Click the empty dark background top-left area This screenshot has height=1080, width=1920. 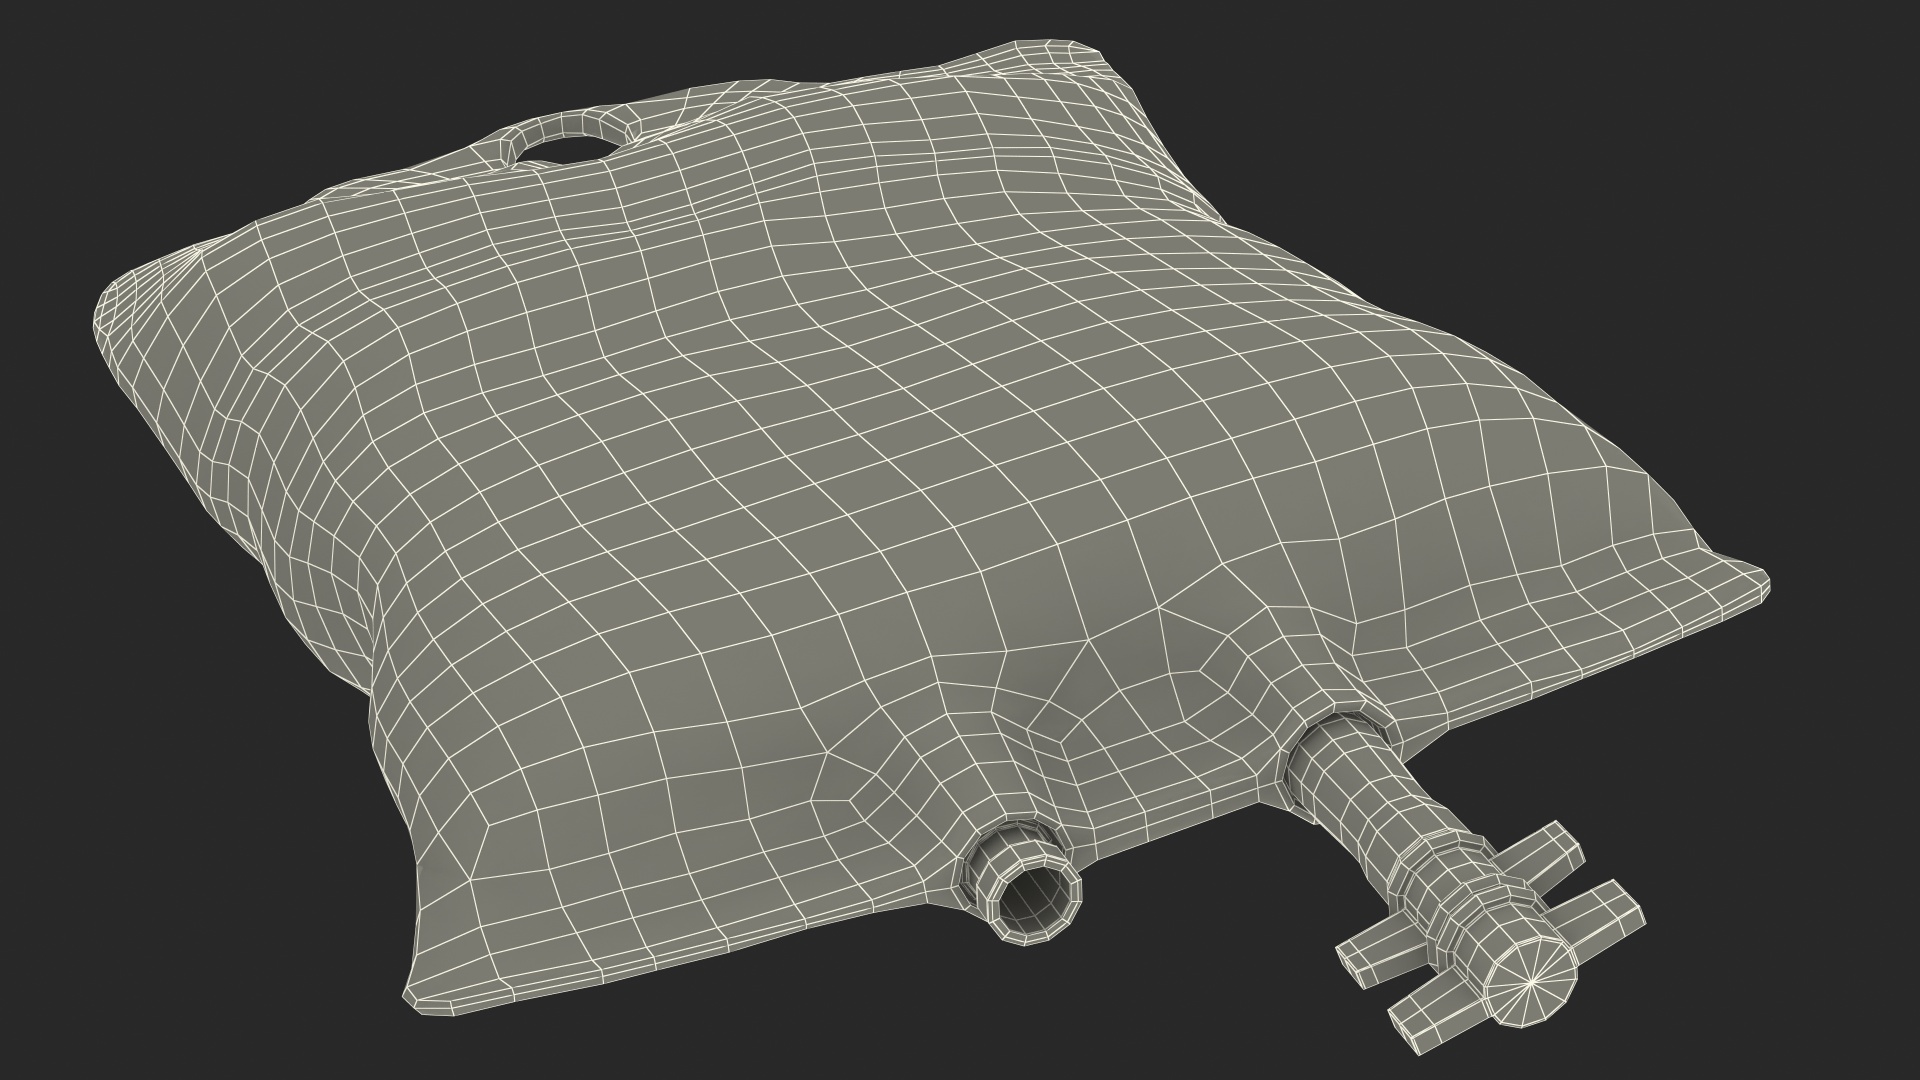[x=150, y=100]
